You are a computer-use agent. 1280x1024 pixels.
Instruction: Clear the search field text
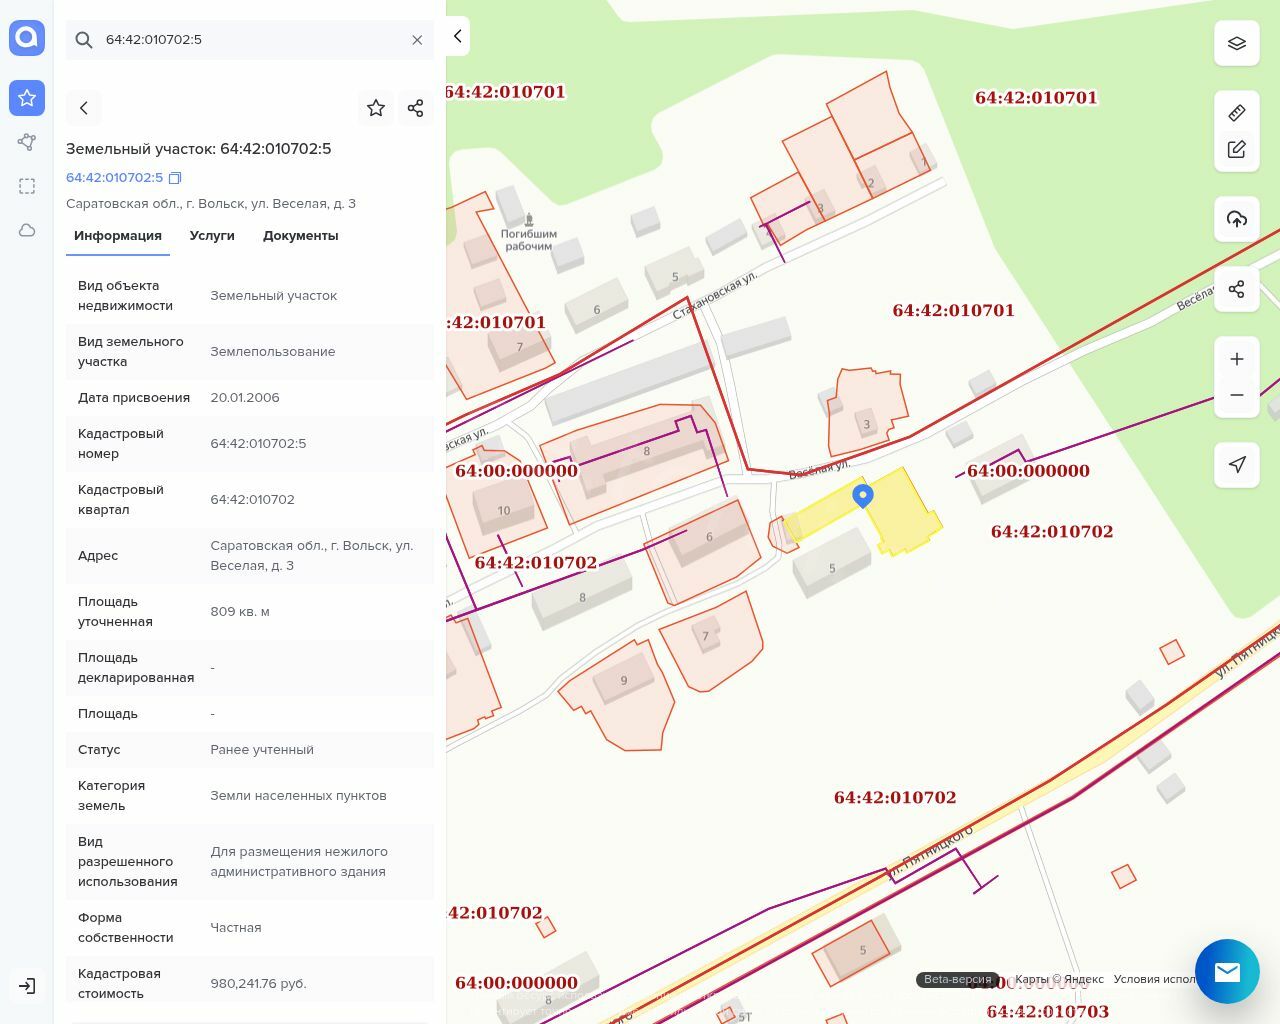(x=417, y=40)
